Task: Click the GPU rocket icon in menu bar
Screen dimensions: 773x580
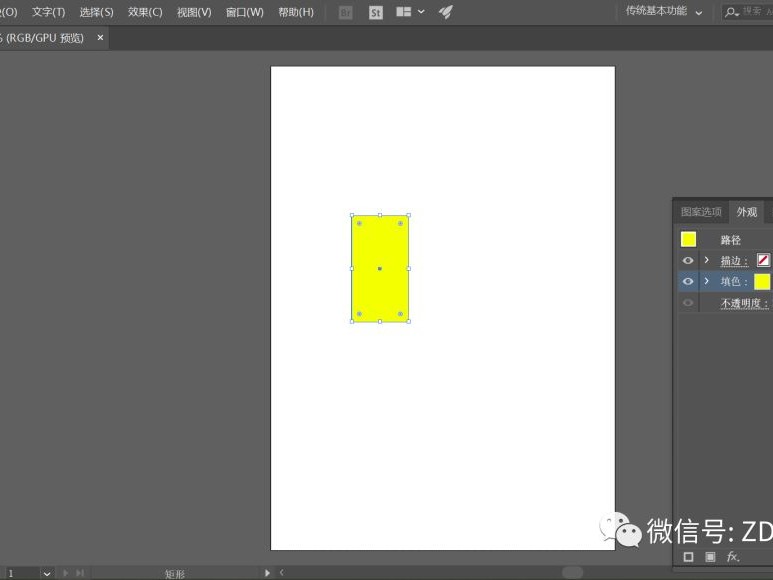Action: point(446,12)
